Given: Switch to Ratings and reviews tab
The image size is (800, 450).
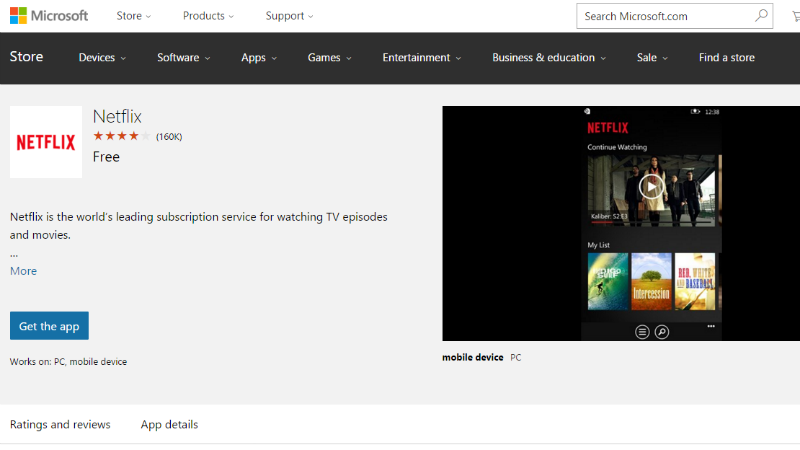Looking at the screenshot, I should [x=60, y=424].
